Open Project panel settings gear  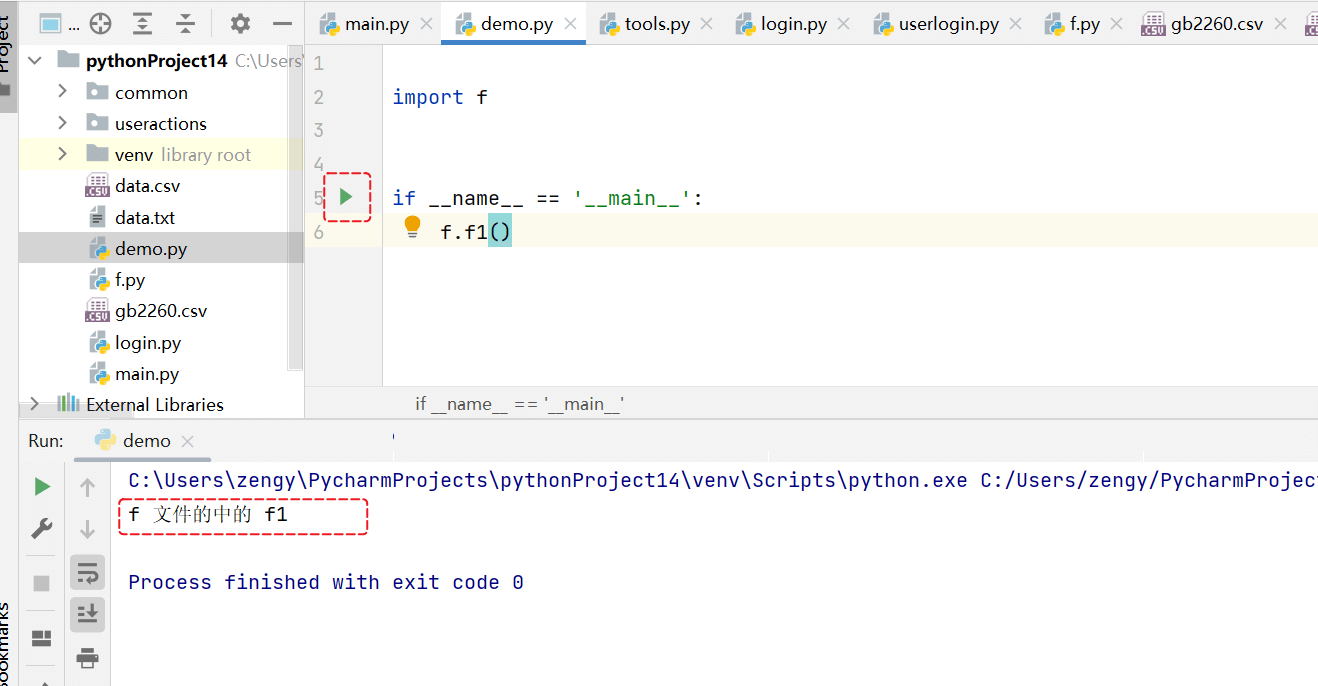[240, 23]
